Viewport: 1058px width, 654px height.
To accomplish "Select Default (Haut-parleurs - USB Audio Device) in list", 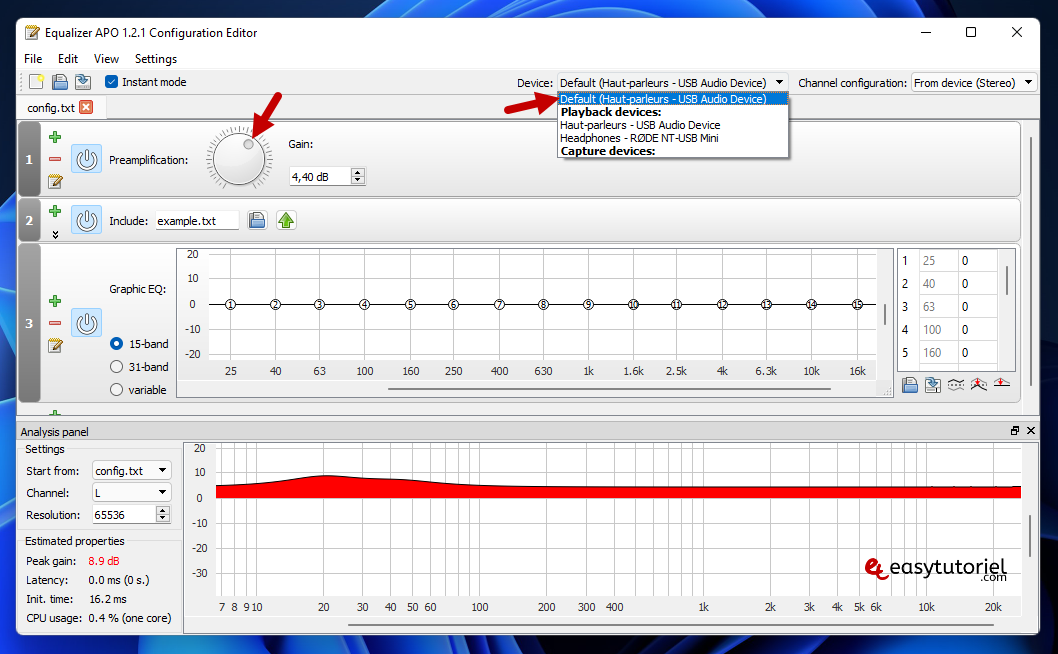I will click(673, 99).
